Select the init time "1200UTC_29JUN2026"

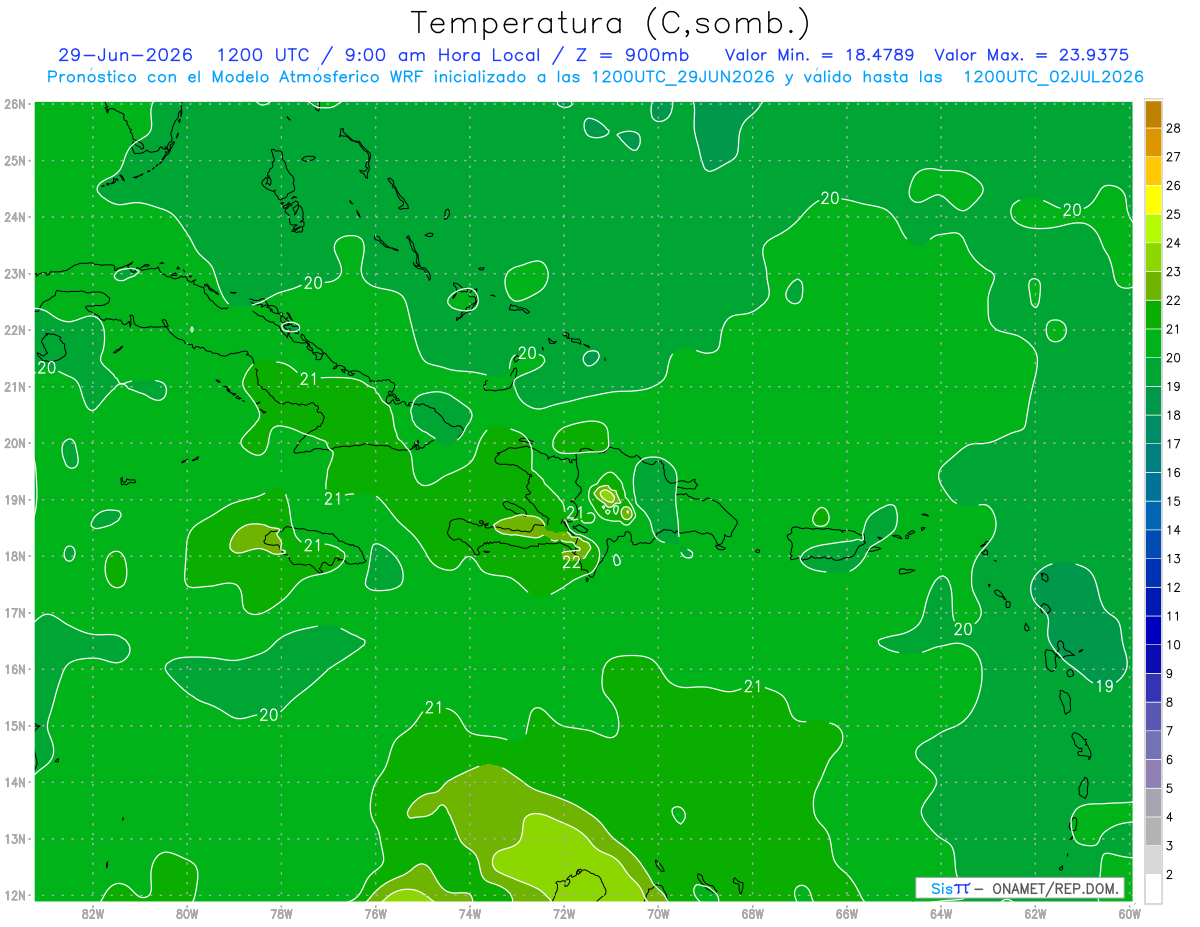pos(683,77)
